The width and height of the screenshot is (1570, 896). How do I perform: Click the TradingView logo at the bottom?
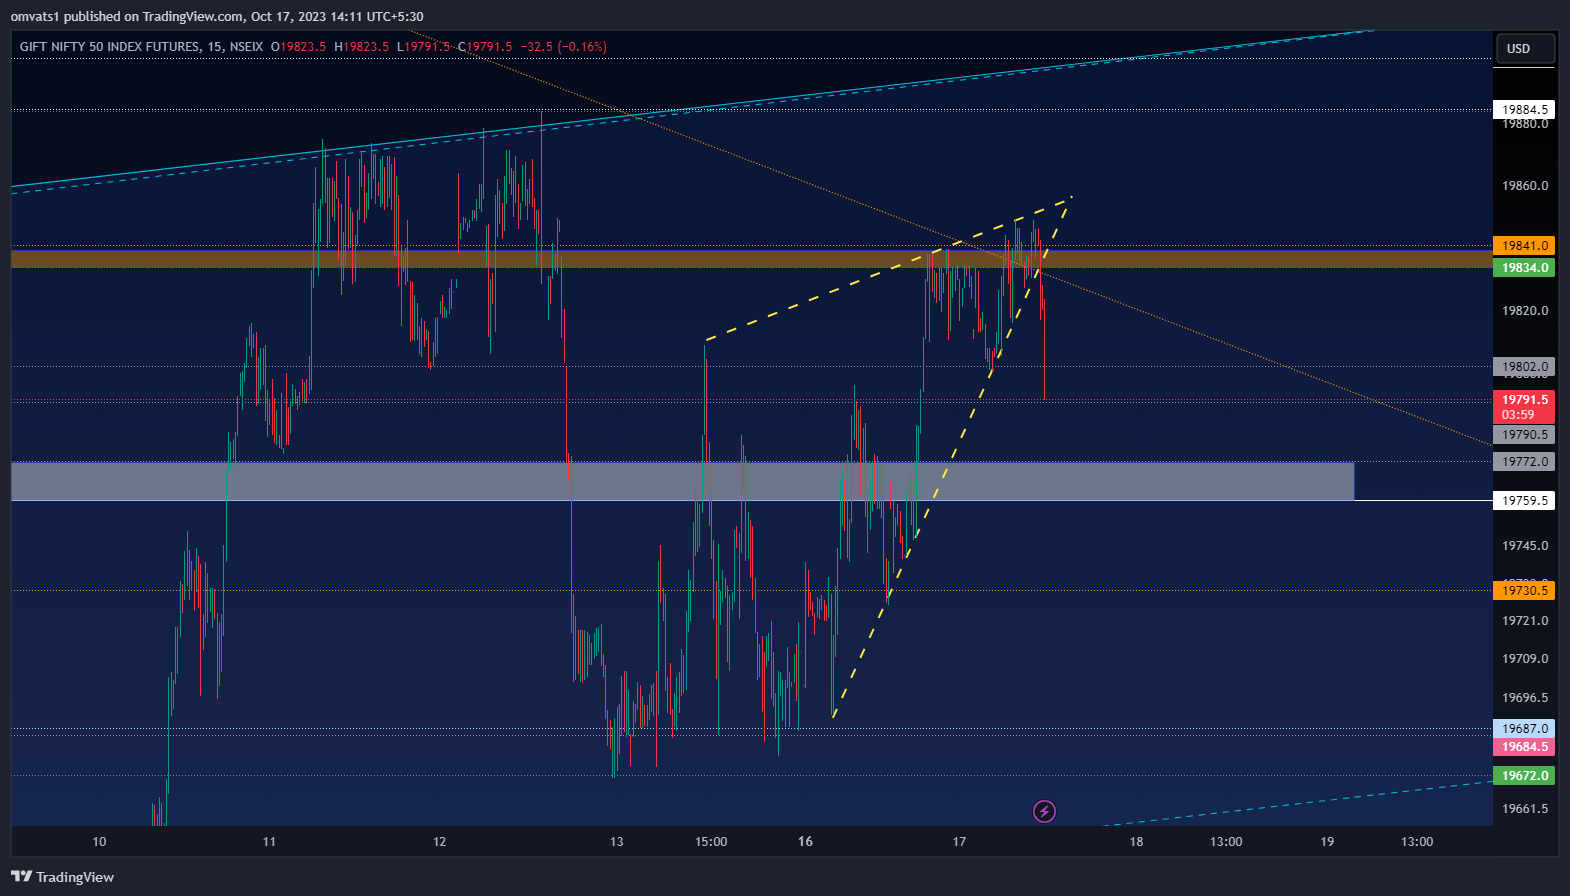[x=62, y=877]
